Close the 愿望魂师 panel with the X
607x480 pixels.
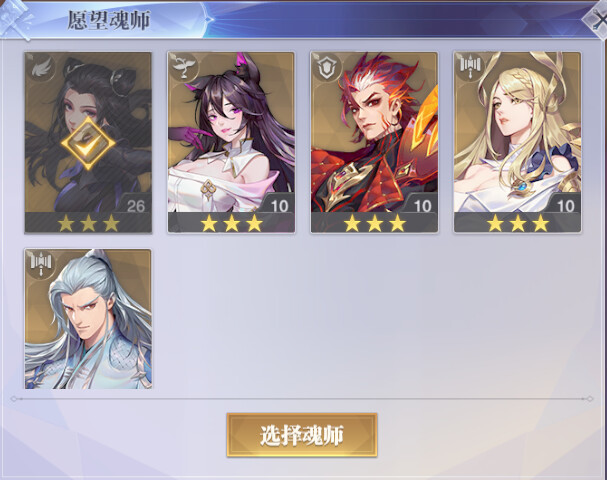(597, 20)
